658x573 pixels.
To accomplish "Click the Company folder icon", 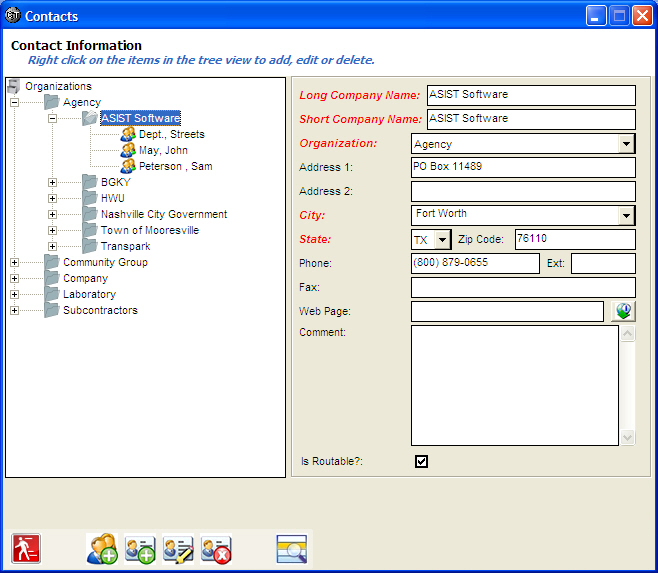I will coord(52,278).
